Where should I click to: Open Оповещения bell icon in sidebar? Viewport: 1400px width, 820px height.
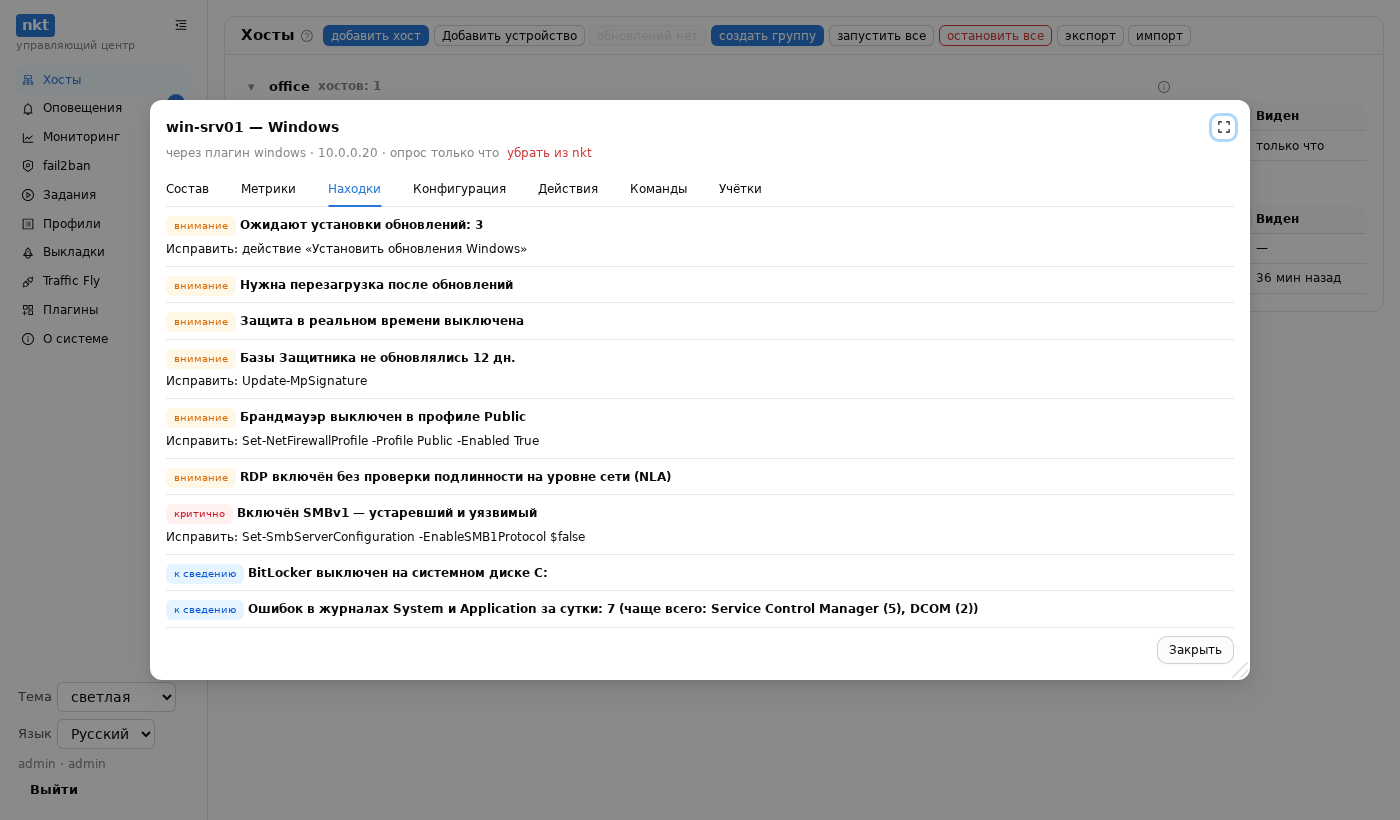tap(28, 108)
